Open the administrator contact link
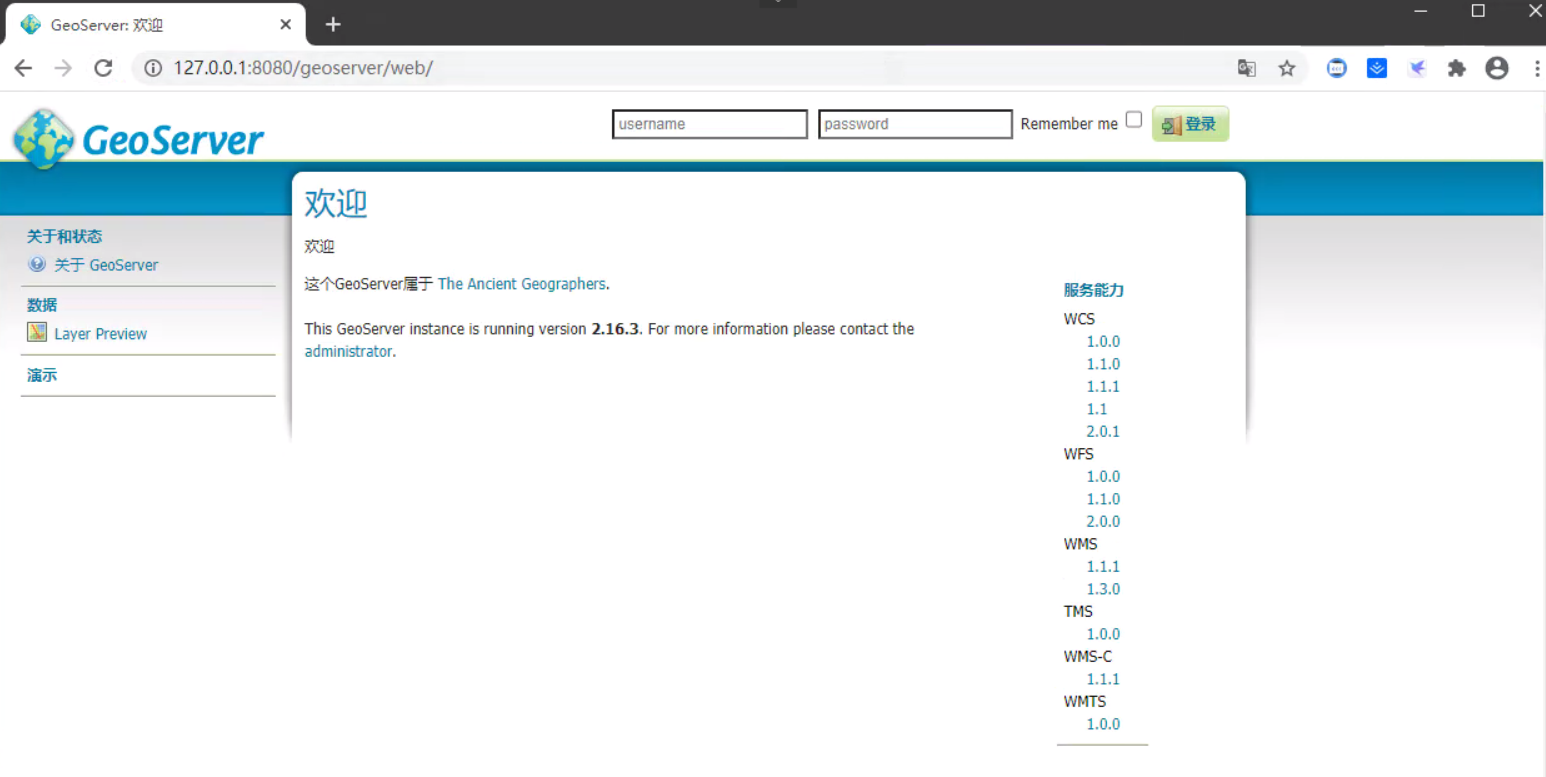The image size is (1546, 777). click(347, 351)
